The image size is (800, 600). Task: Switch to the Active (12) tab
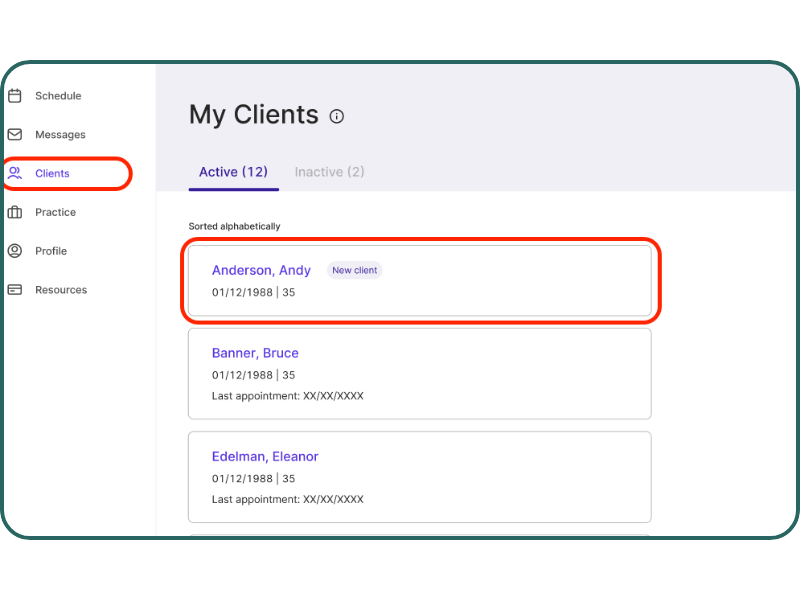234,172
